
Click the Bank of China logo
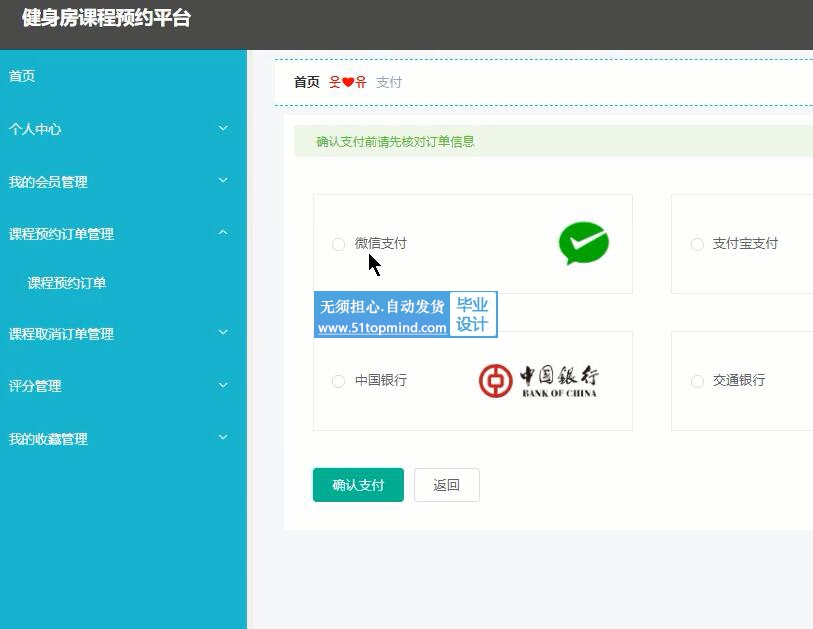click(x=538, y=381)
